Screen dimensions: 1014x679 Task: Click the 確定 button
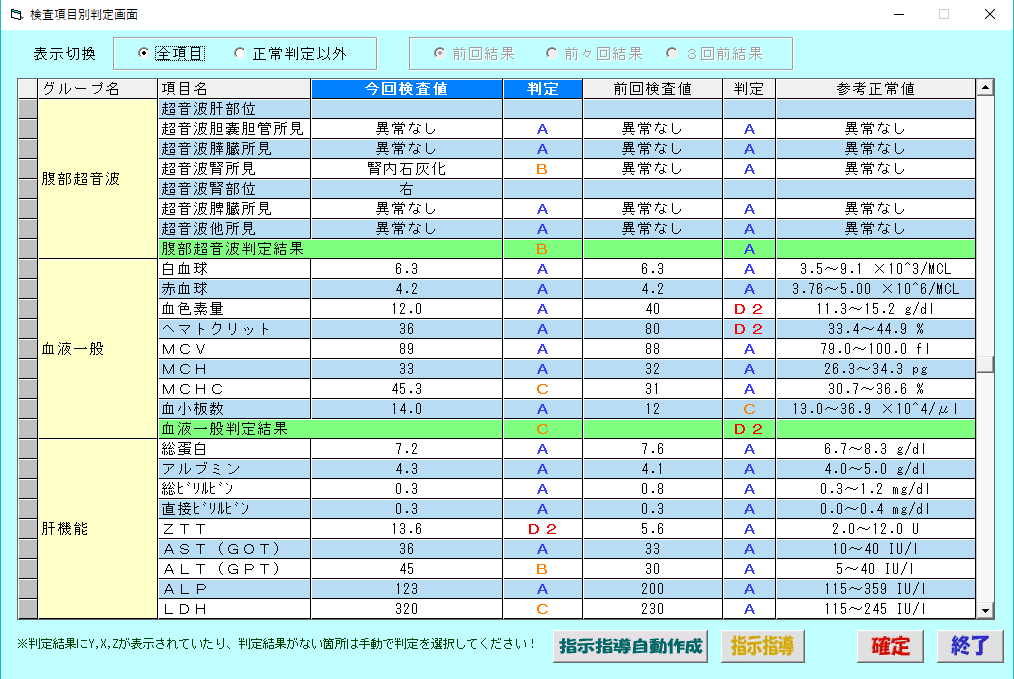(890, 646)
